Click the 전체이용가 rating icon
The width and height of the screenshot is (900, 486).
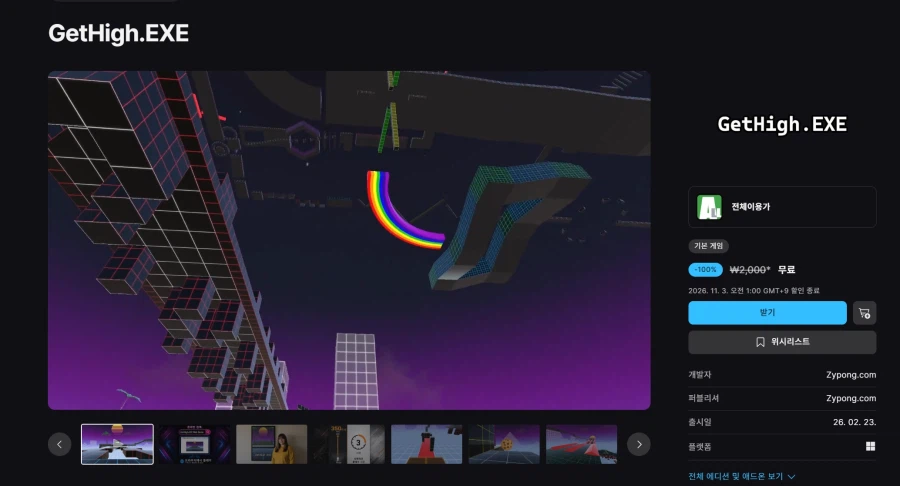(709, 207)
